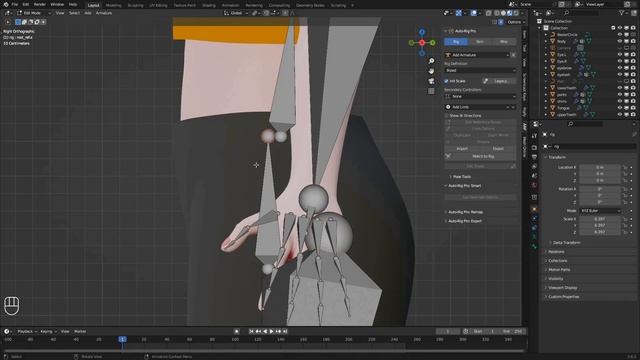Click the Rig tab button
This screenshot has width=640, height=360.
(x=456, y=42)
